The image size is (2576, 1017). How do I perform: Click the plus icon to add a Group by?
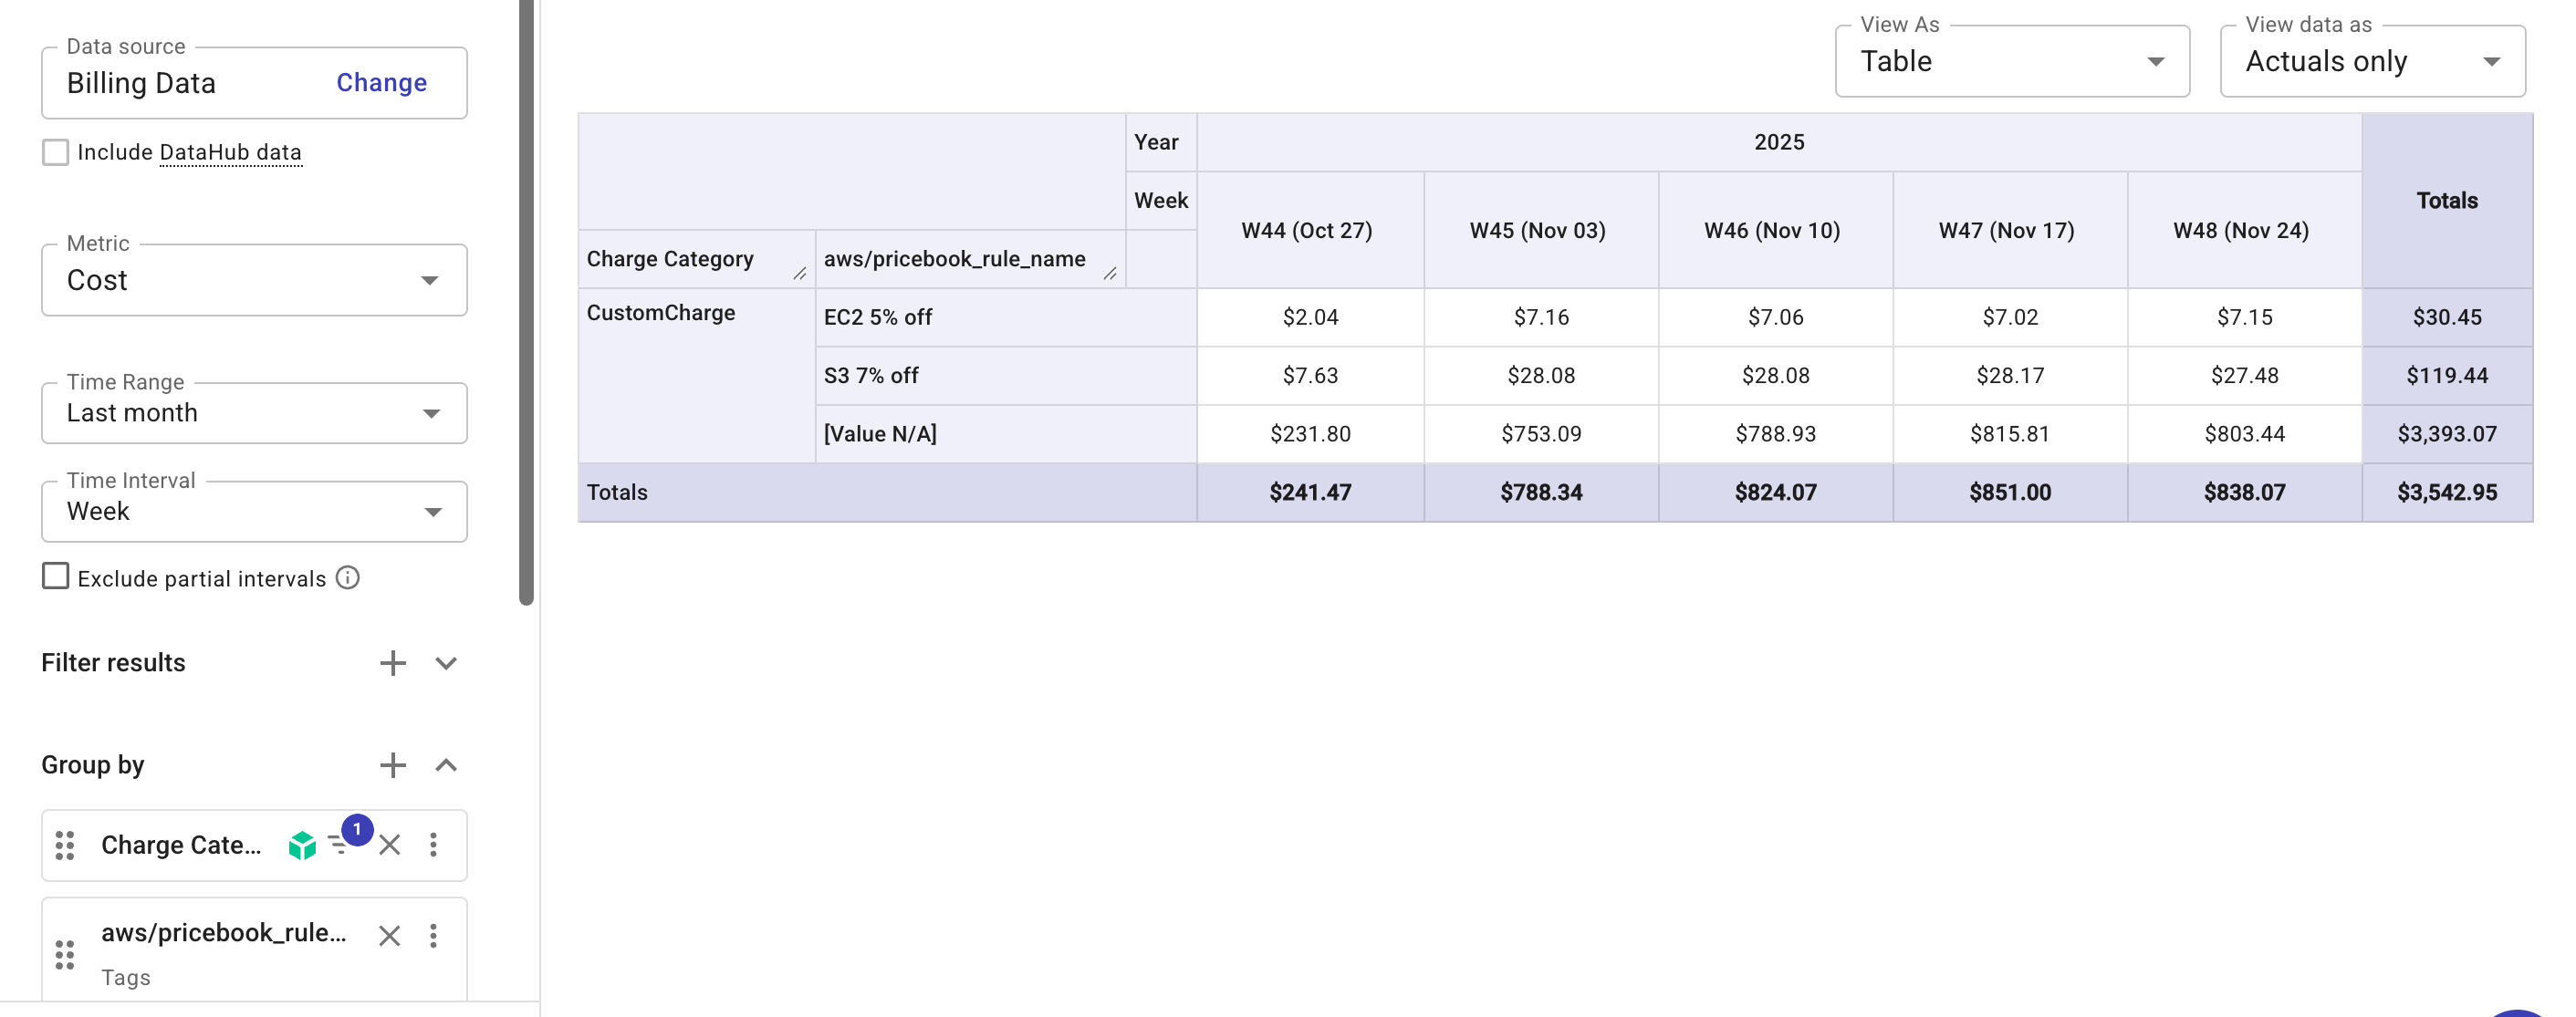pyautogui.click(x=393, y=765)
